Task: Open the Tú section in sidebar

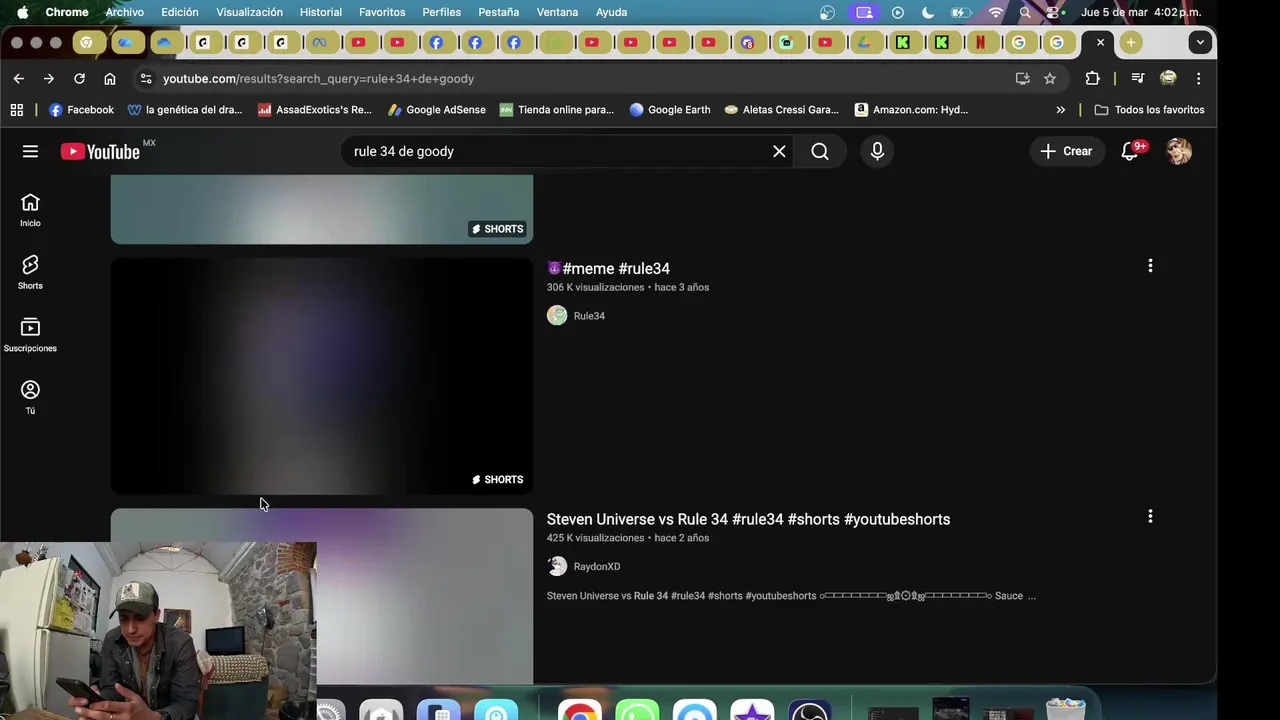Action: (x=30, y=397)
